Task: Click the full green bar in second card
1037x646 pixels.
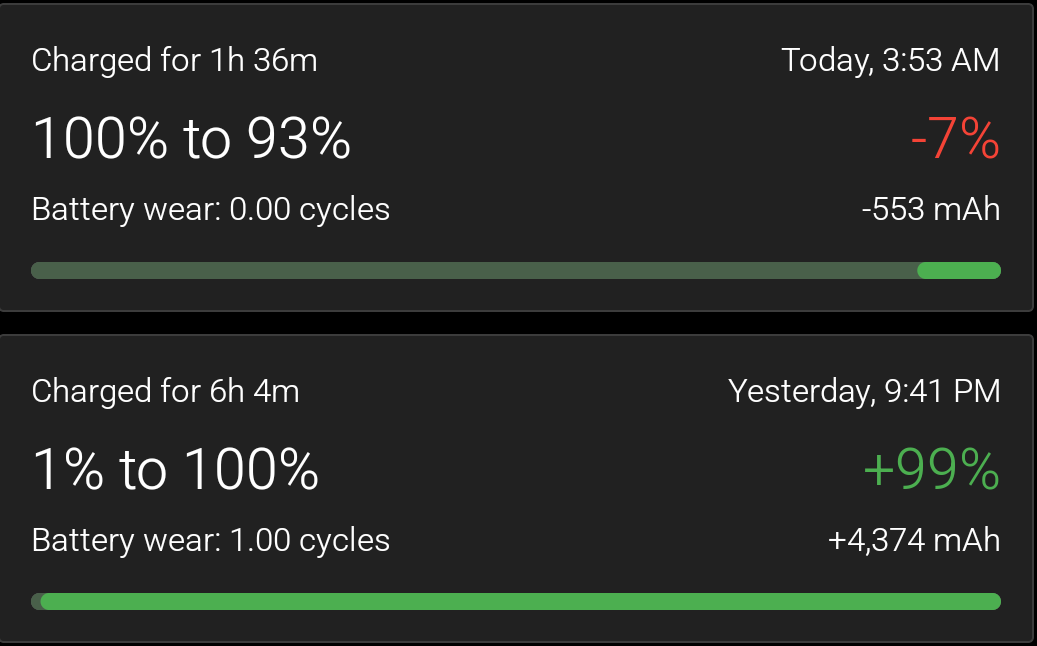Action: (x=520, y=601)
